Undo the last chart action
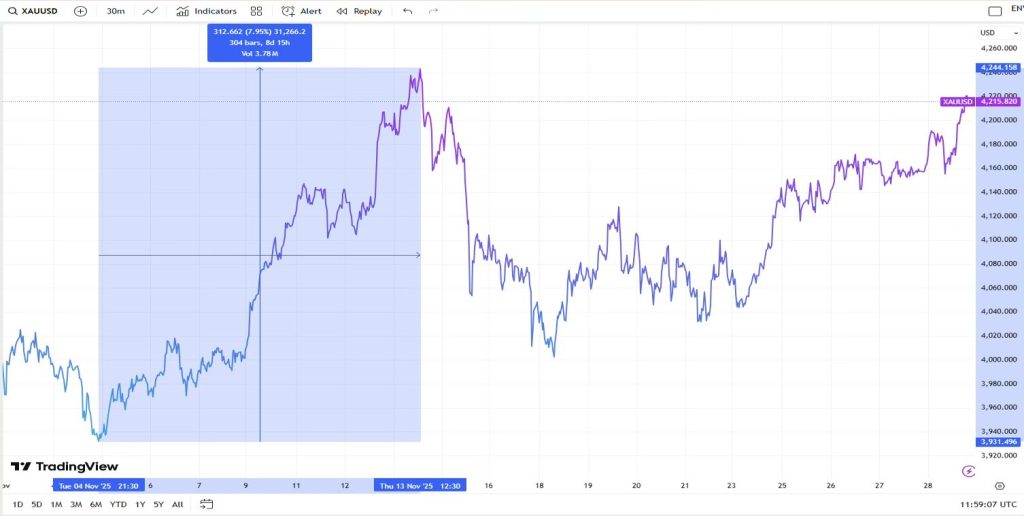The height and width of the screenshot is (516, 1024). click(x=407, y=11)
